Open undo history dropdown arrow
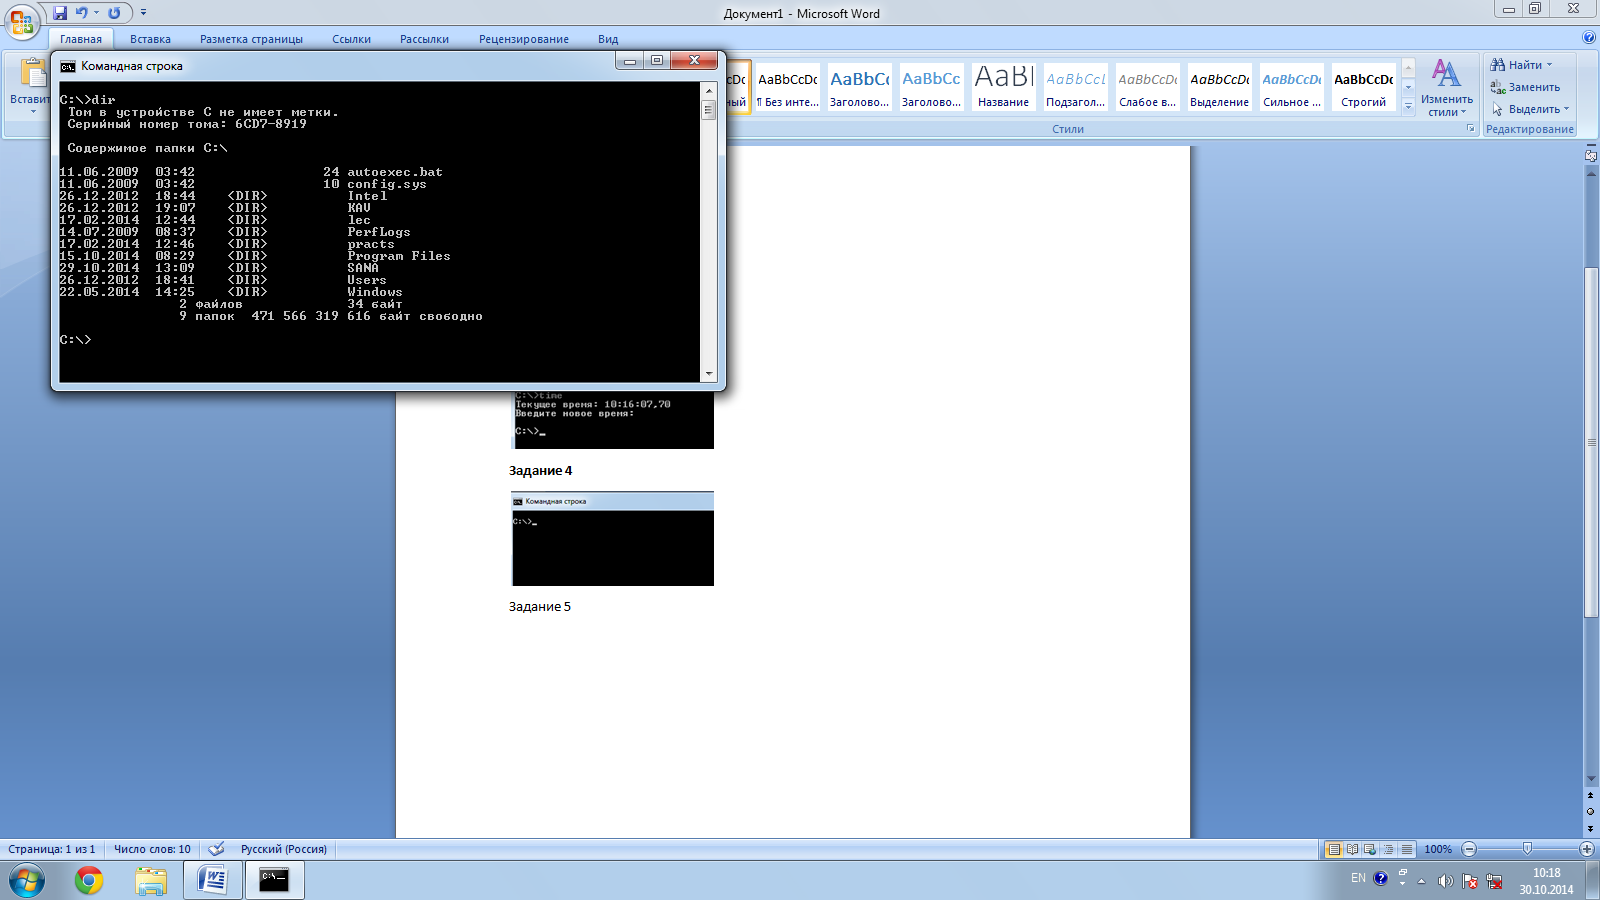 click(96, 13)
